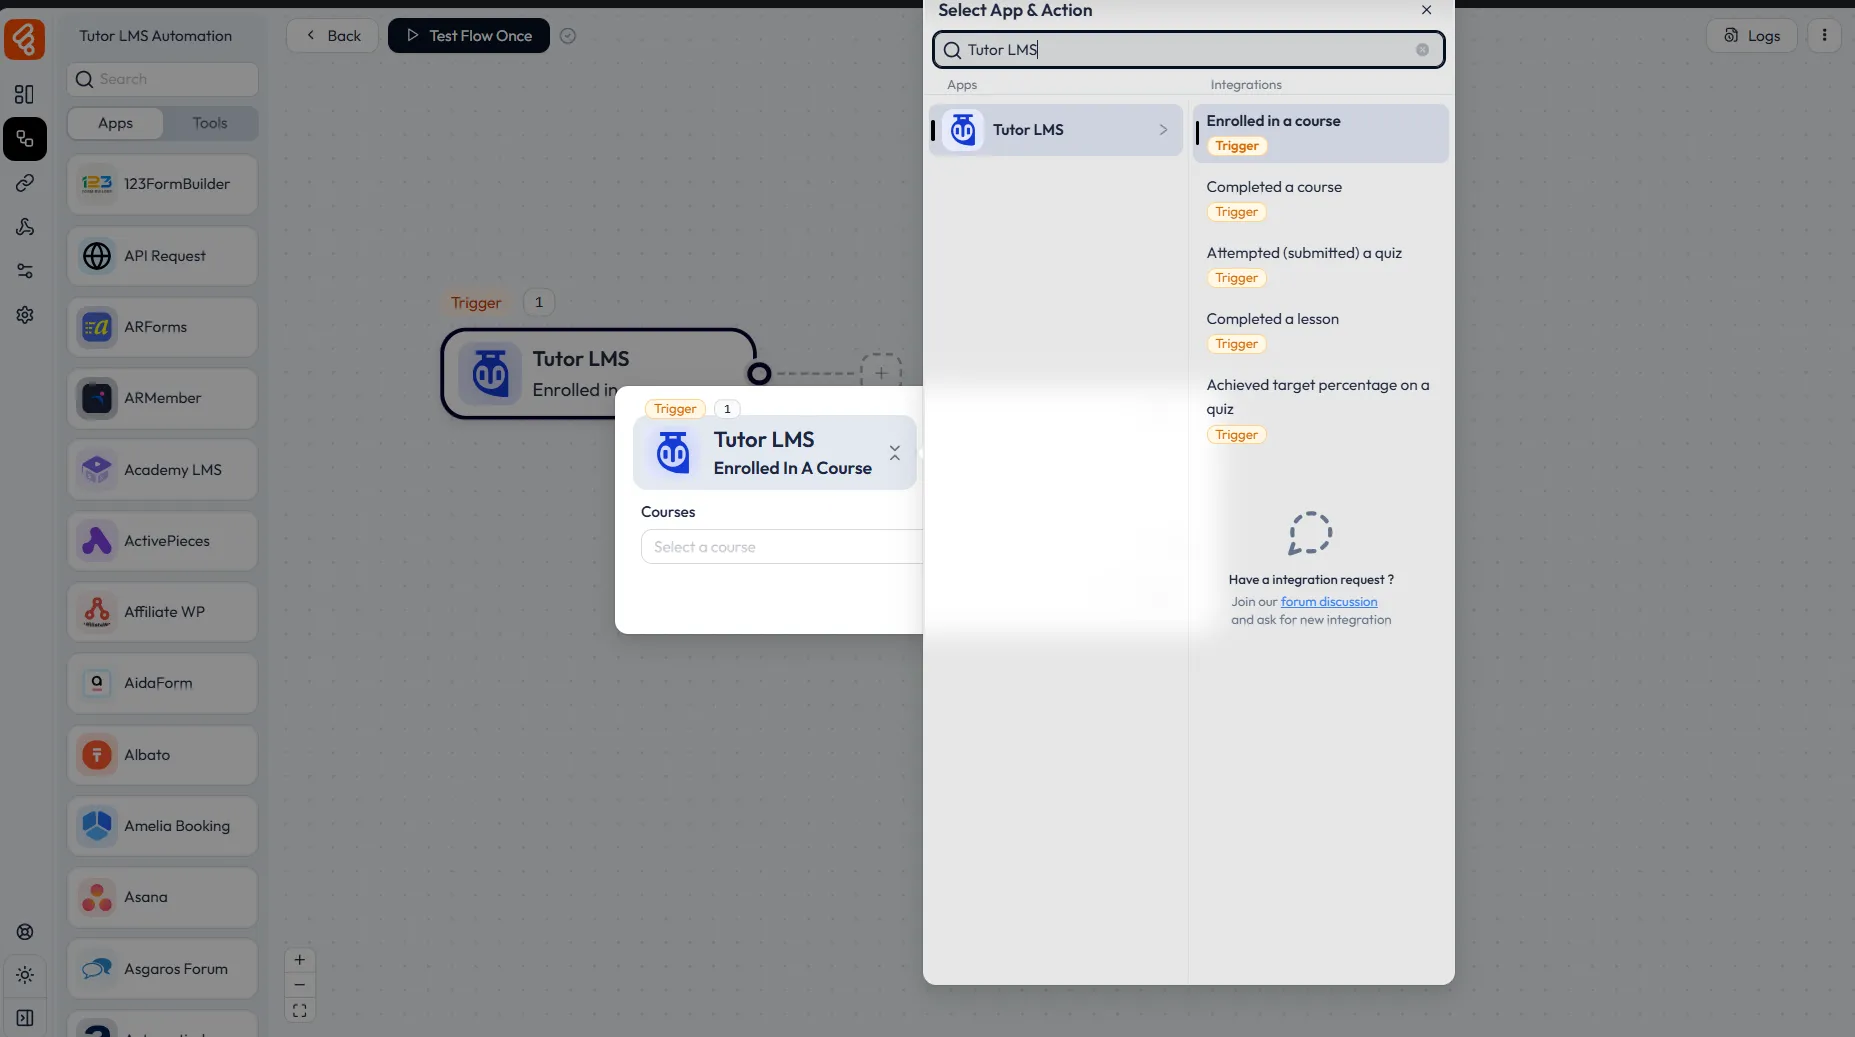Select the Amelia Booking app
This screenshot has width=1855, height=1037.
(x=163, y=826)
